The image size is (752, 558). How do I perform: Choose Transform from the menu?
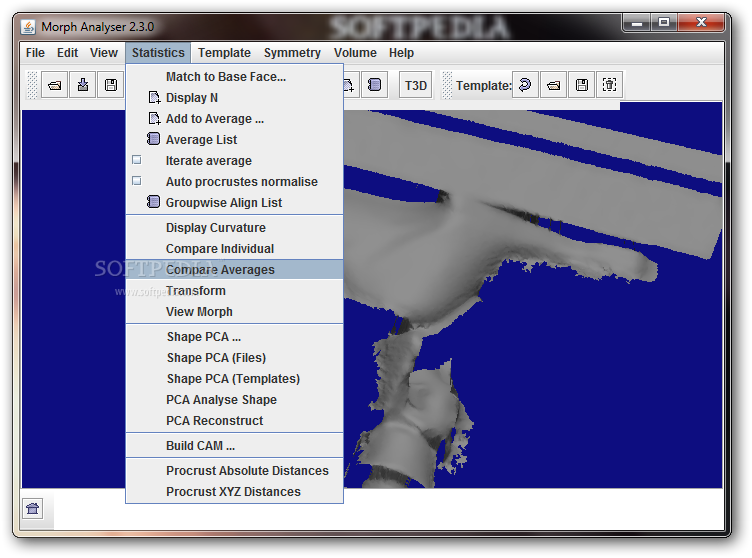click(x=235, y=291)
